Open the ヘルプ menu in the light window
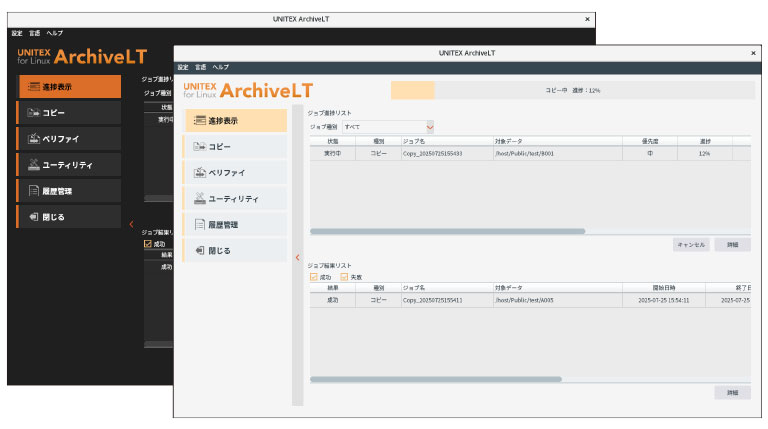The height and width of the screenshot is (429, 768). coord(220,67)
